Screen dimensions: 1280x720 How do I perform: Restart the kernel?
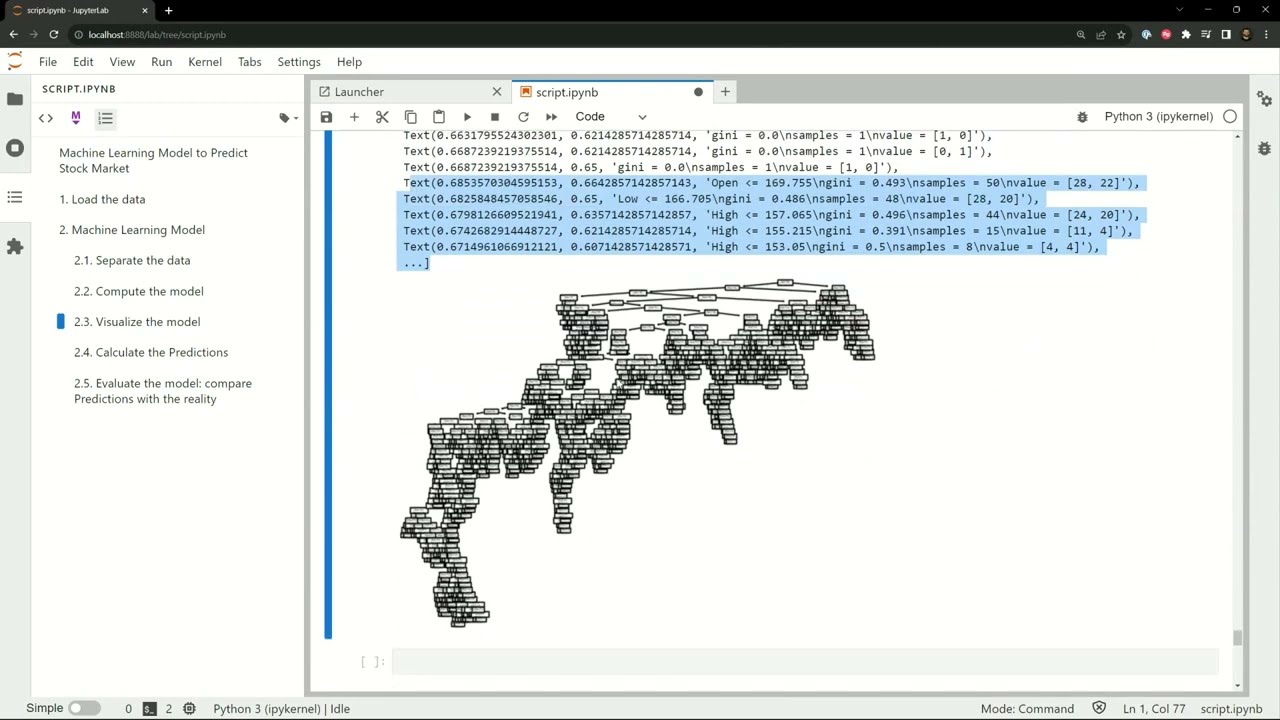523,117
